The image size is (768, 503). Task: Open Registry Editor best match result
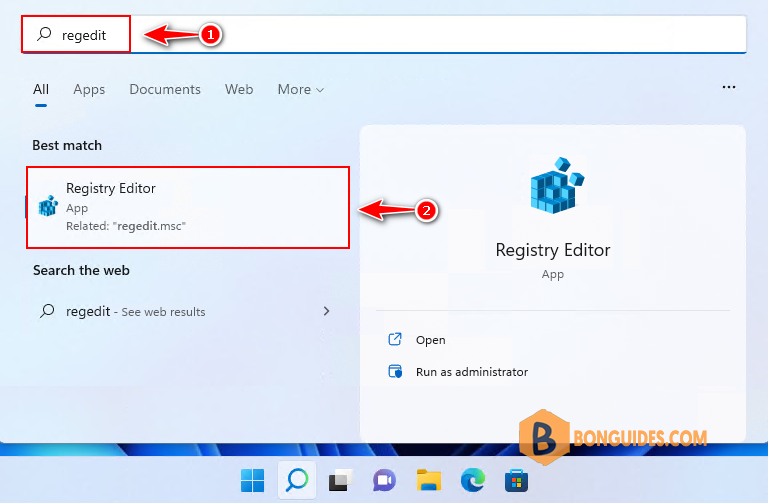(188, 207)
